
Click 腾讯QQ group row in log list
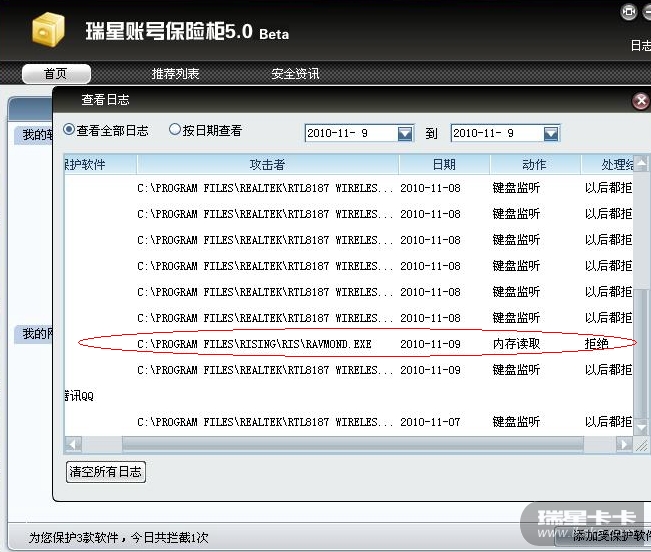pos(79,396)
